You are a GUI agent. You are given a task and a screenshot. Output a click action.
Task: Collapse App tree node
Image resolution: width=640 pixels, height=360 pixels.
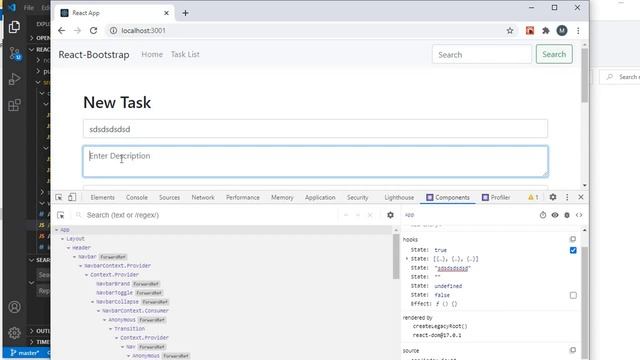(x=57, y=230)
